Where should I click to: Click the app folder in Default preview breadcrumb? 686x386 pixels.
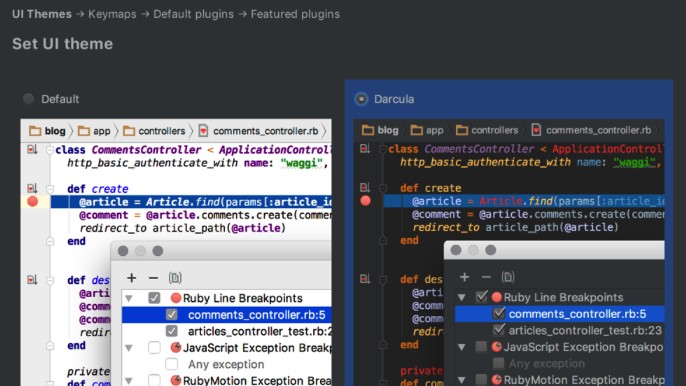(94, 131)
